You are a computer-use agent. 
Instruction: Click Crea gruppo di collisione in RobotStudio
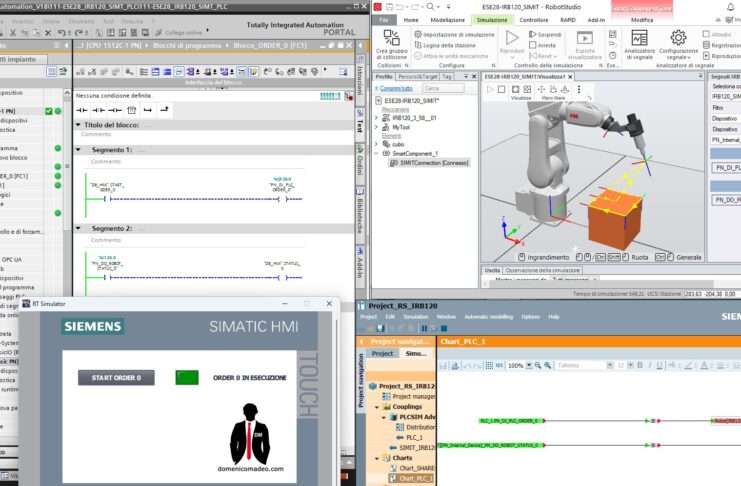(391, 45)
